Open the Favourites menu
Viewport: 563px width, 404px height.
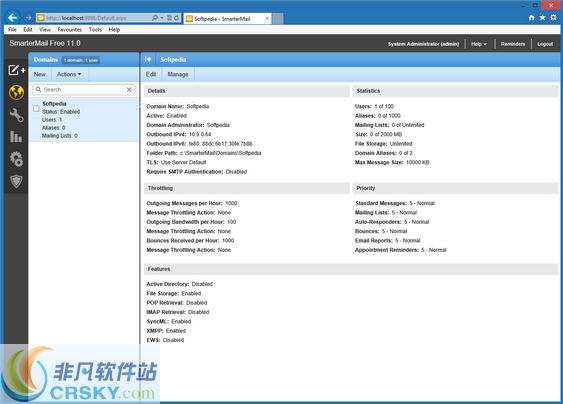coord(70,30)
